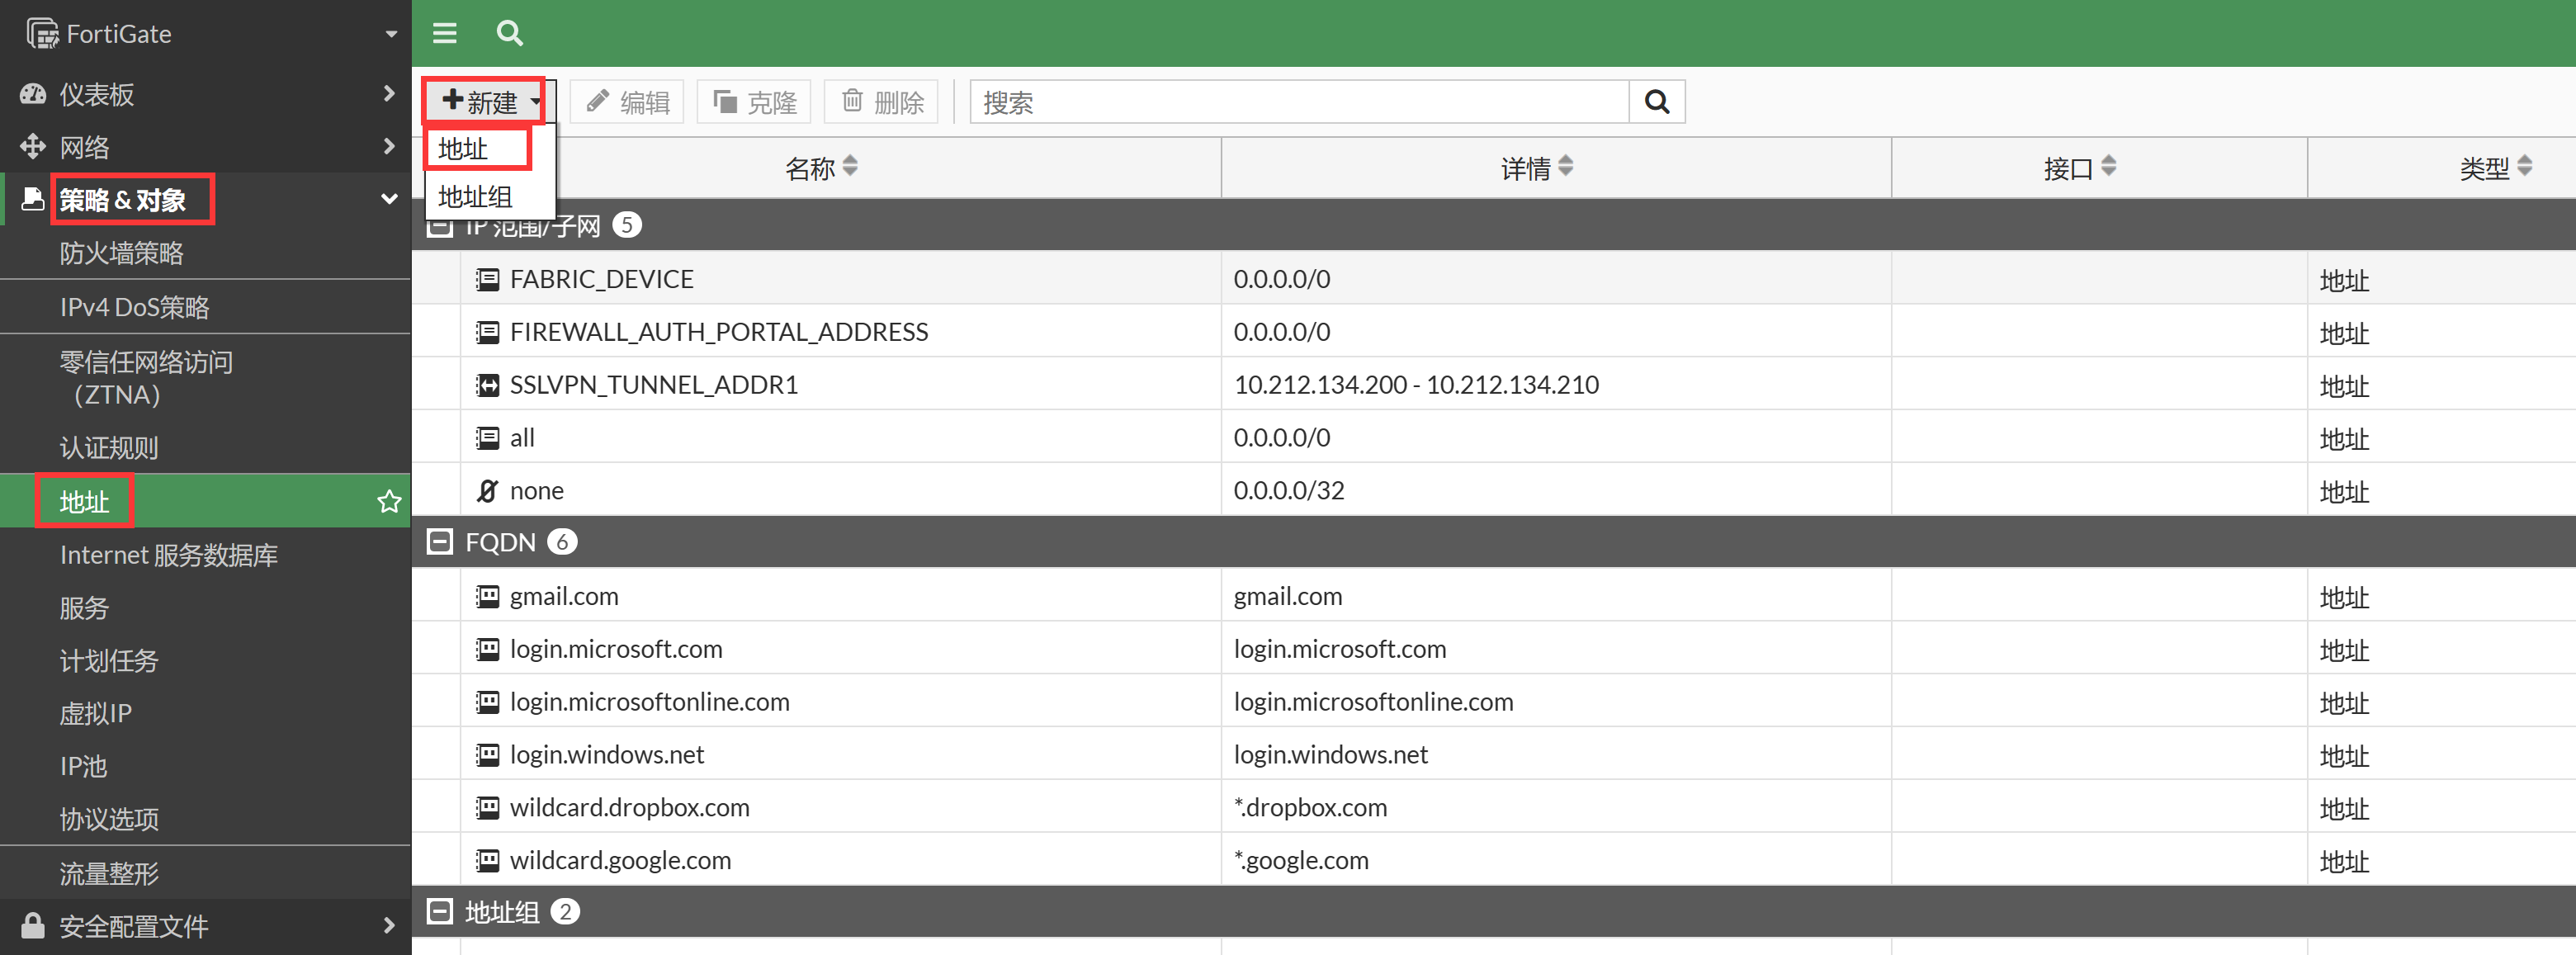2576x955 pixels.
Task: Collapse the FQDN group section
Action: [439, 542]
